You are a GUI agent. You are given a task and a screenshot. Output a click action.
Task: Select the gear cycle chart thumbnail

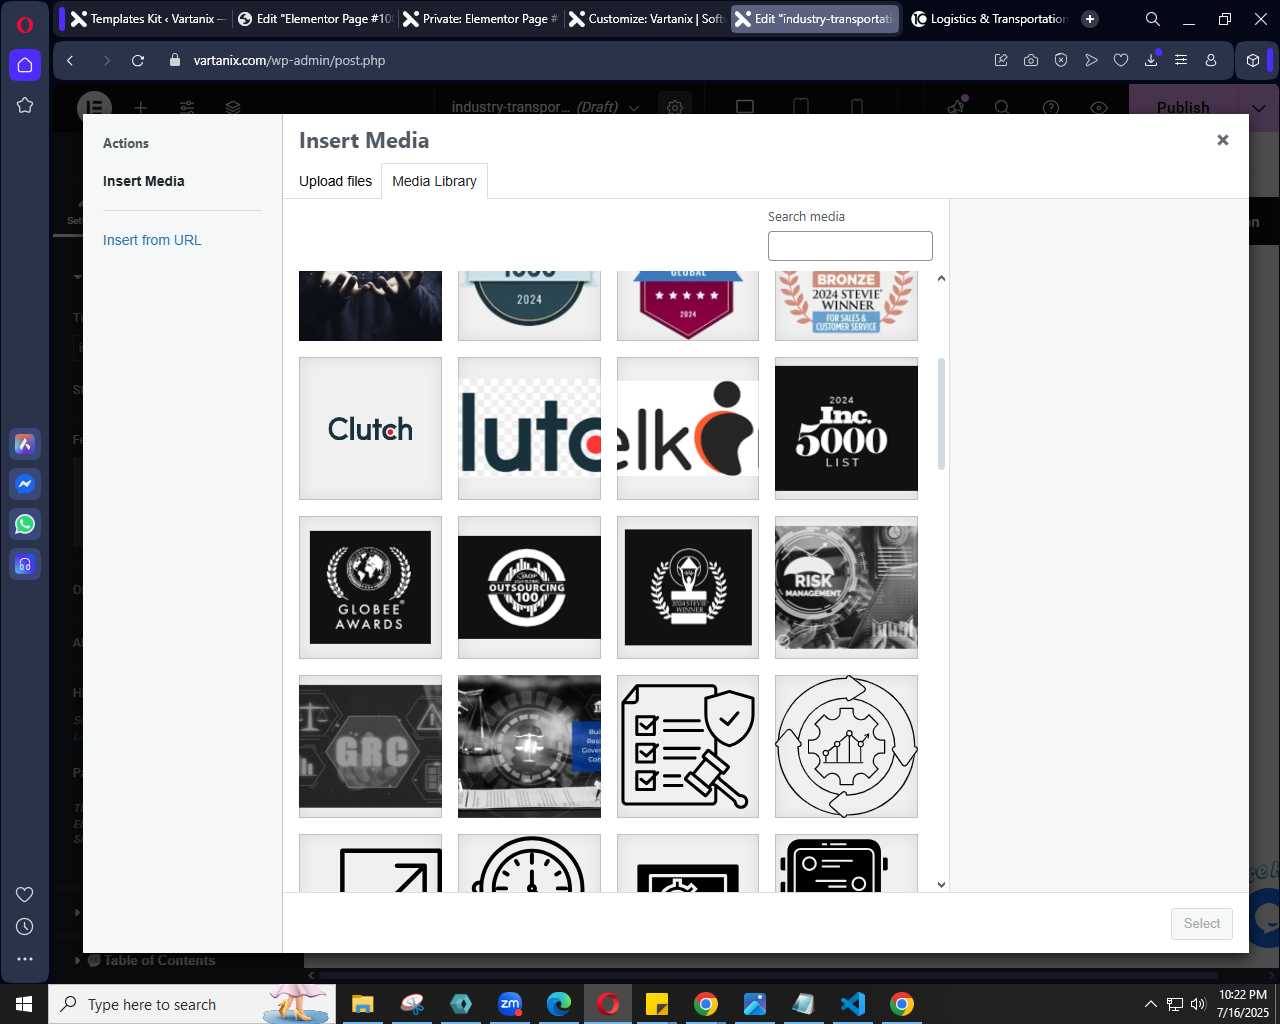point(846,746)
